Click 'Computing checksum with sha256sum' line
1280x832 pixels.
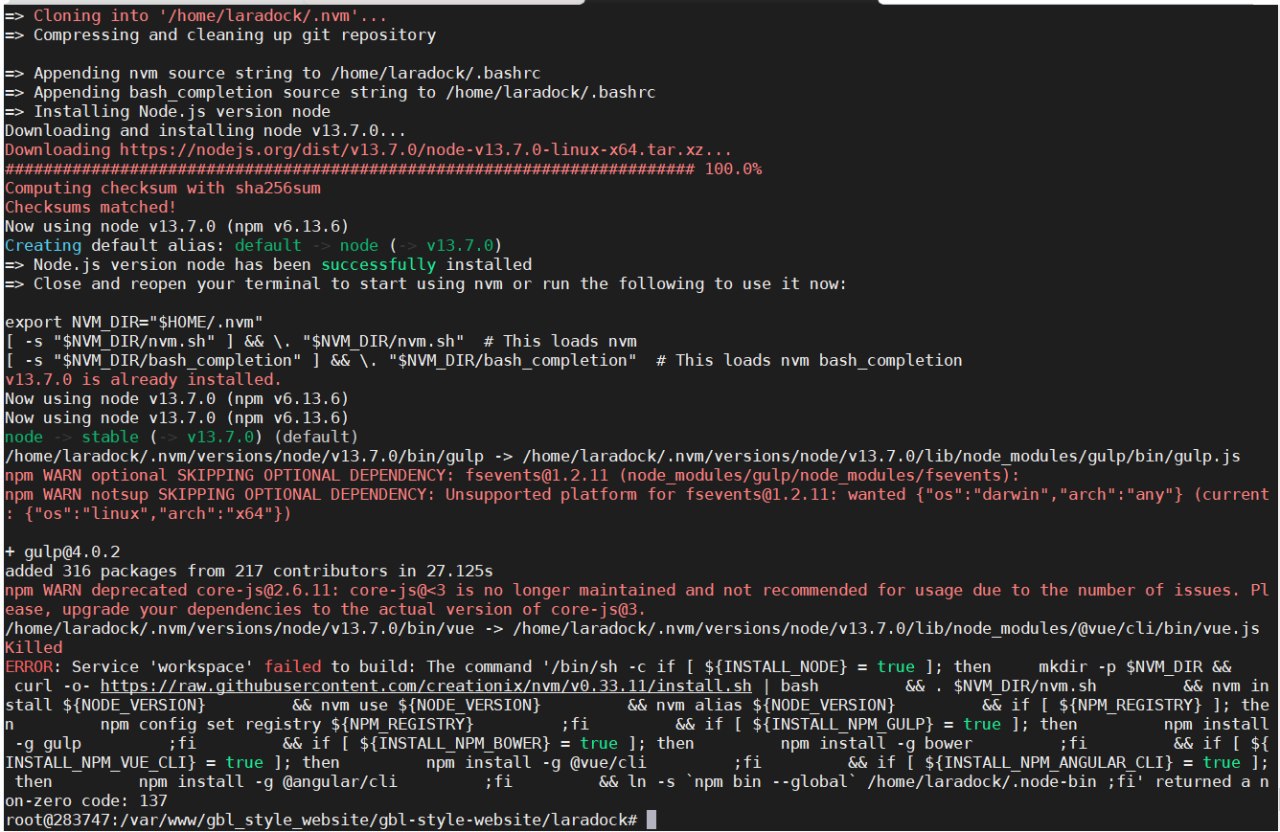163,188
